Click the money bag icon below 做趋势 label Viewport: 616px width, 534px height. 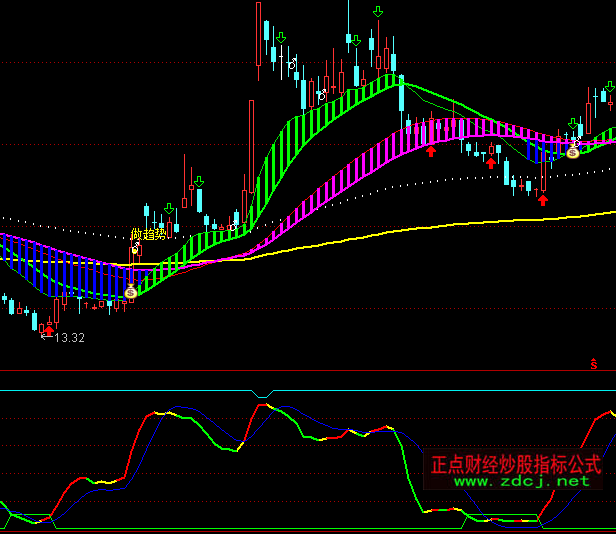tap(130, 292)
